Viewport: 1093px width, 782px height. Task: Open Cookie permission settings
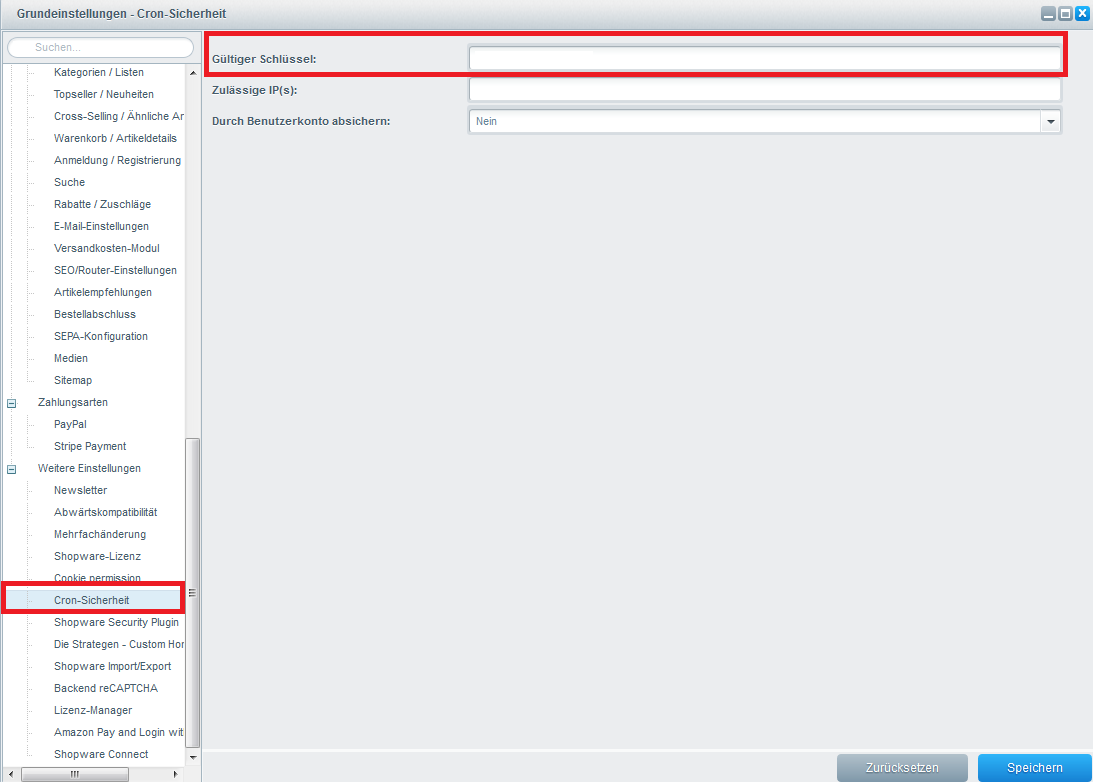point(97,577)
